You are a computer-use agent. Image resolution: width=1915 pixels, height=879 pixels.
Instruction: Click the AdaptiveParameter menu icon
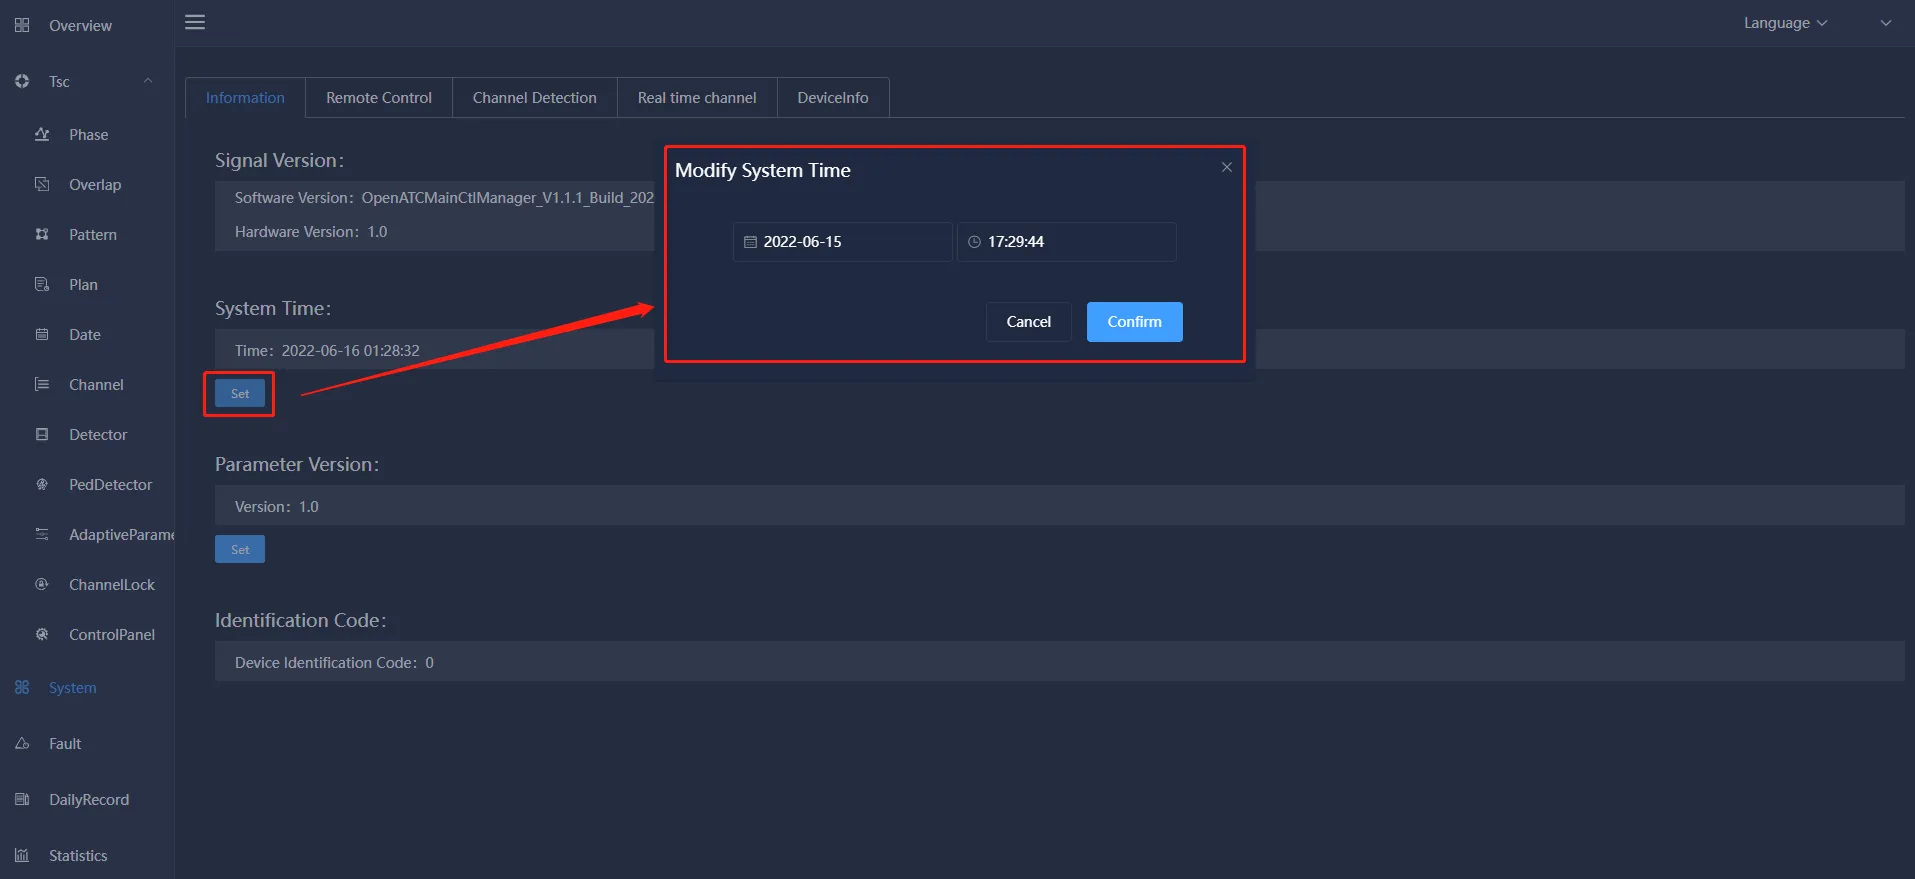coord(42,534)
